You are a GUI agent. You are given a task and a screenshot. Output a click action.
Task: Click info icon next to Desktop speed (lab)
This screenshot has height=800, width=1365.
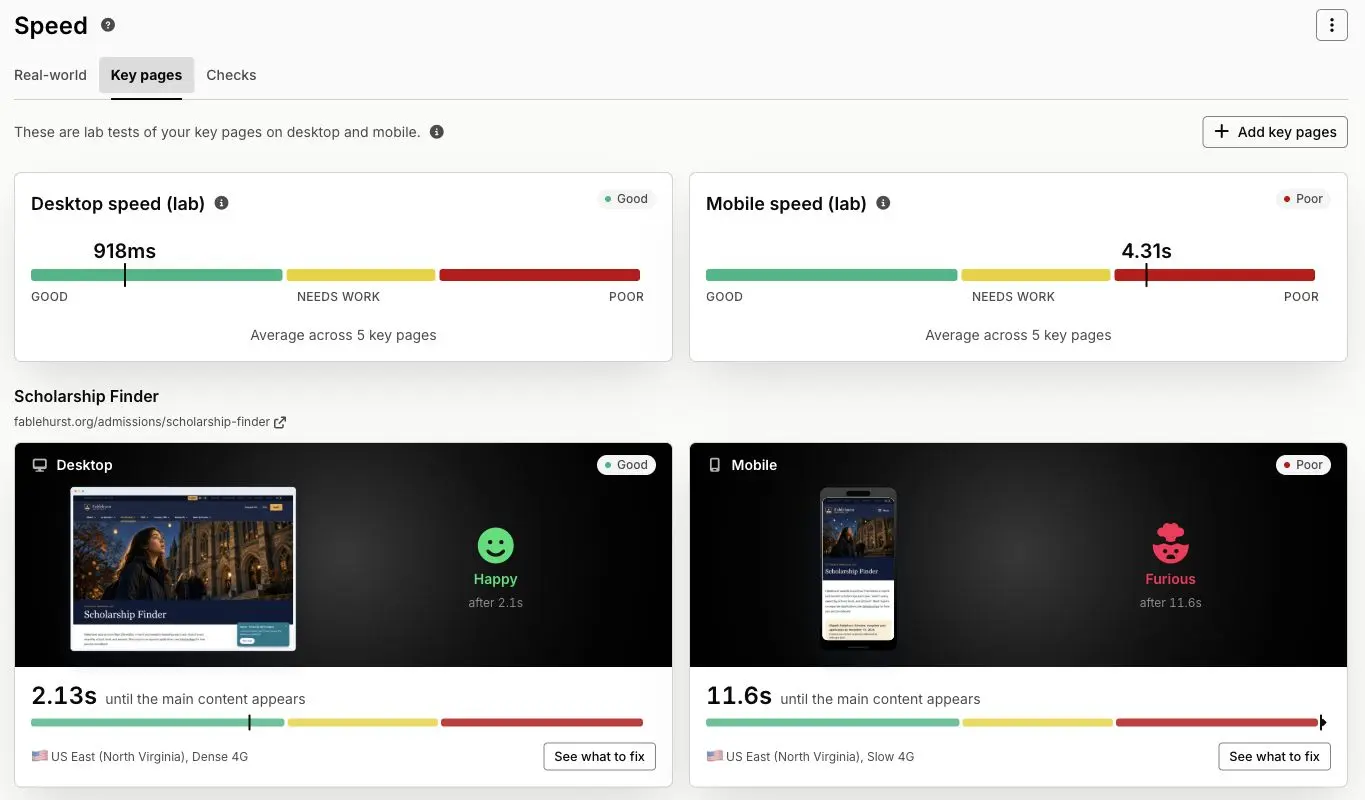pos(222,203)
